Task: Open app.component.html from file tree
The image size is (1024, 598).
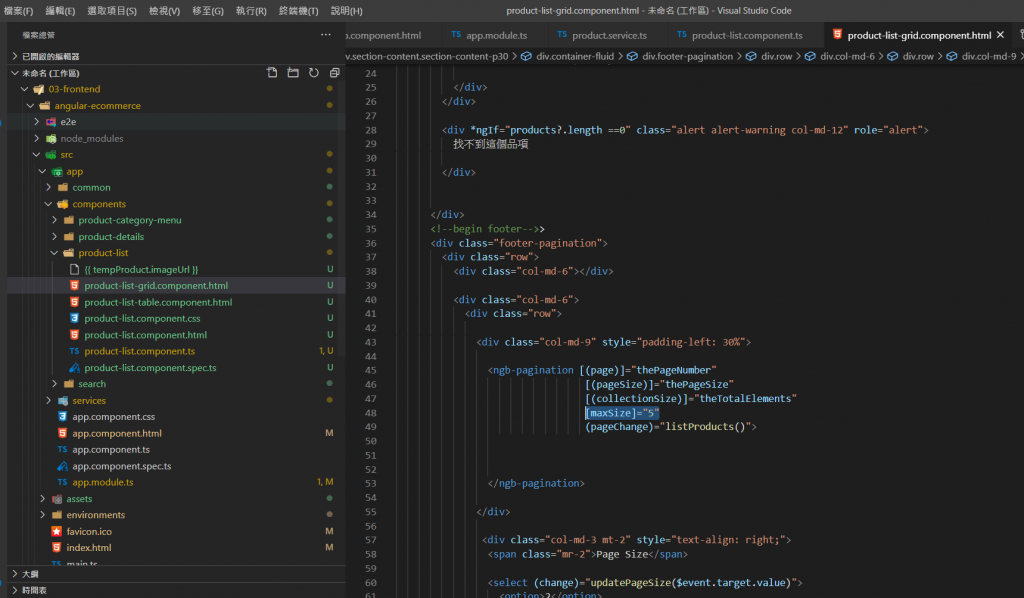Action: [x=116, y=433]
